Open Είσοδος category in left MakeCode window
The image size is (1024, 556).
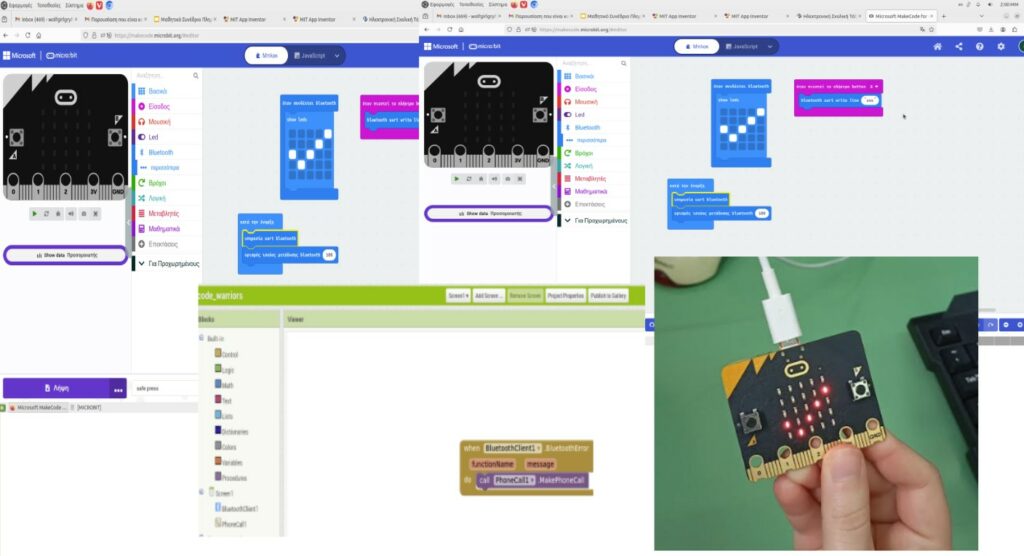(x=165, y=106)
